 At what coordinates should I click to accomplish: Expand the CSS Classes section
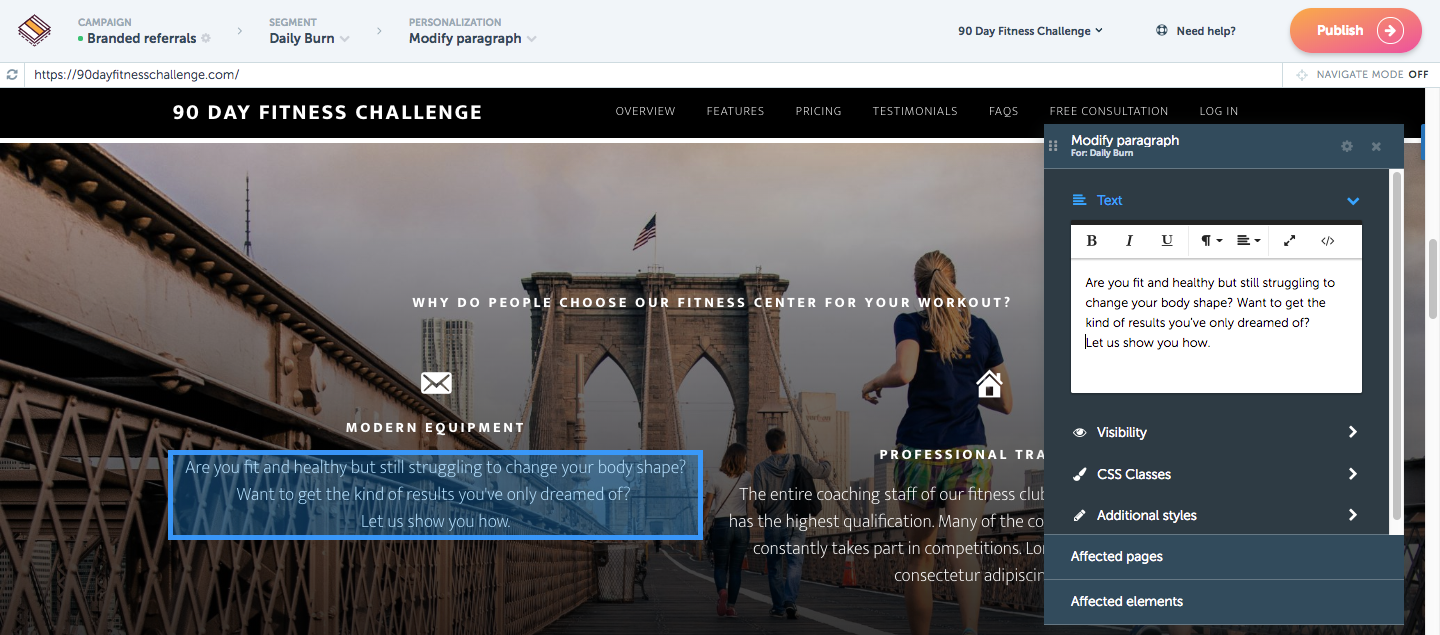click(1216, 474)
